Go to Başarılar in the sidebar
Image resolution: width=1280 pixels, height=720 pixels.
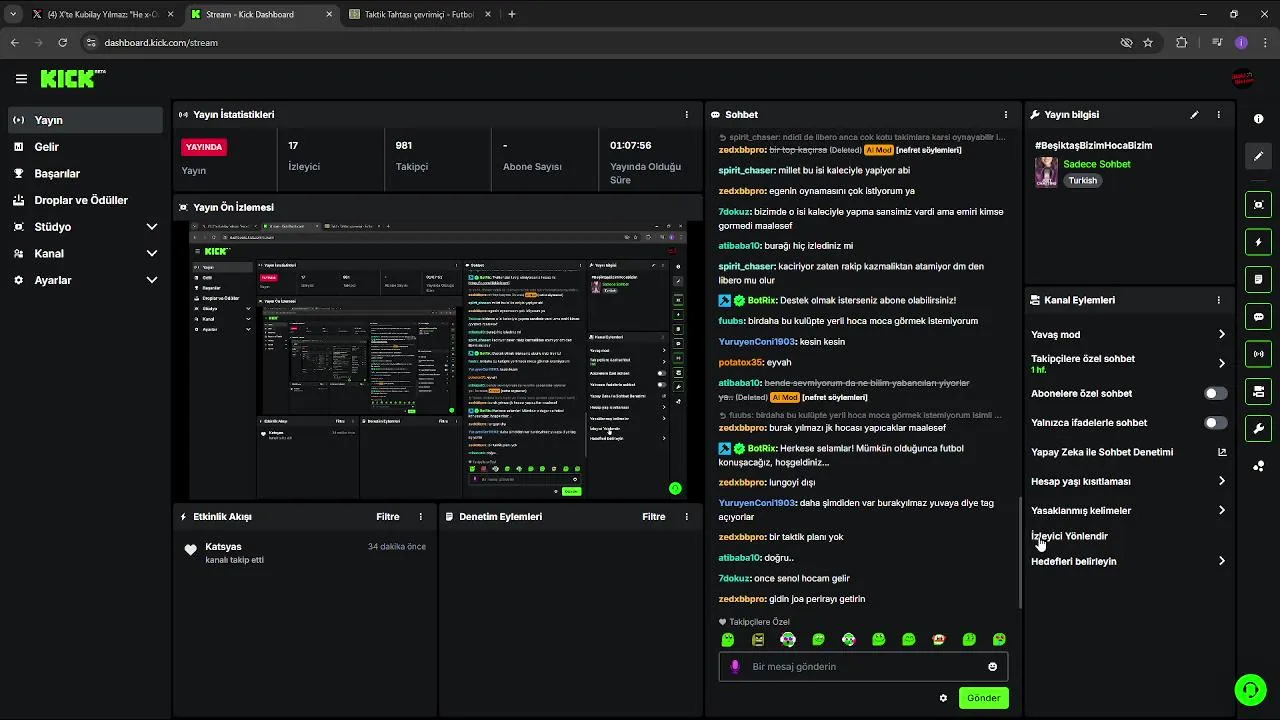coord(85,173)
